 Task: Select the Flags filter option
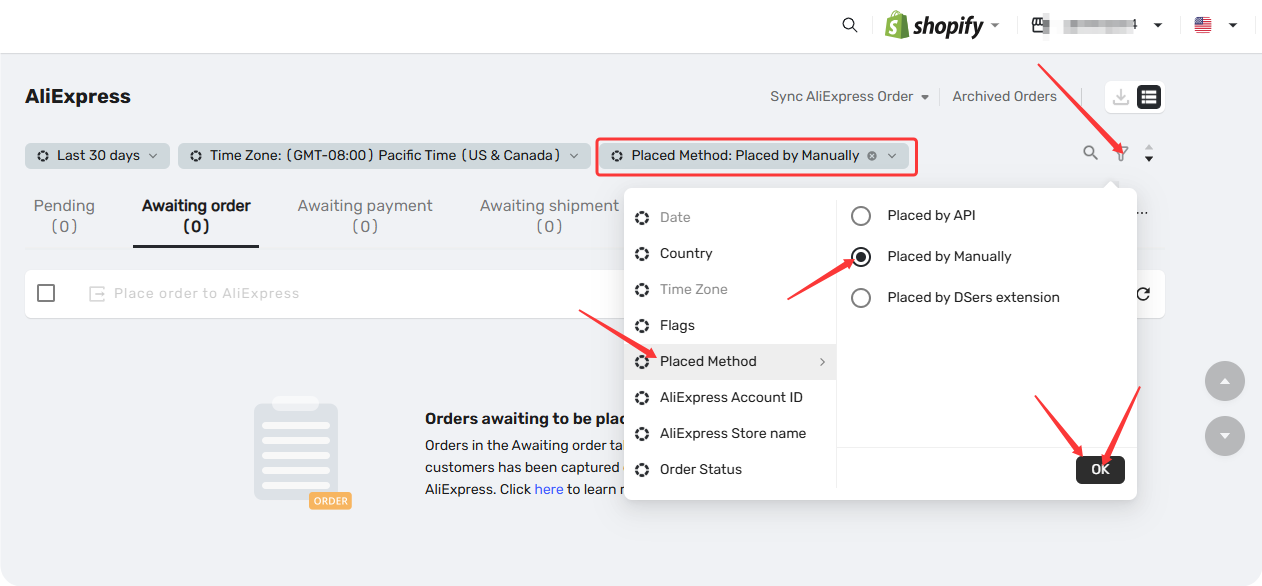730,325
